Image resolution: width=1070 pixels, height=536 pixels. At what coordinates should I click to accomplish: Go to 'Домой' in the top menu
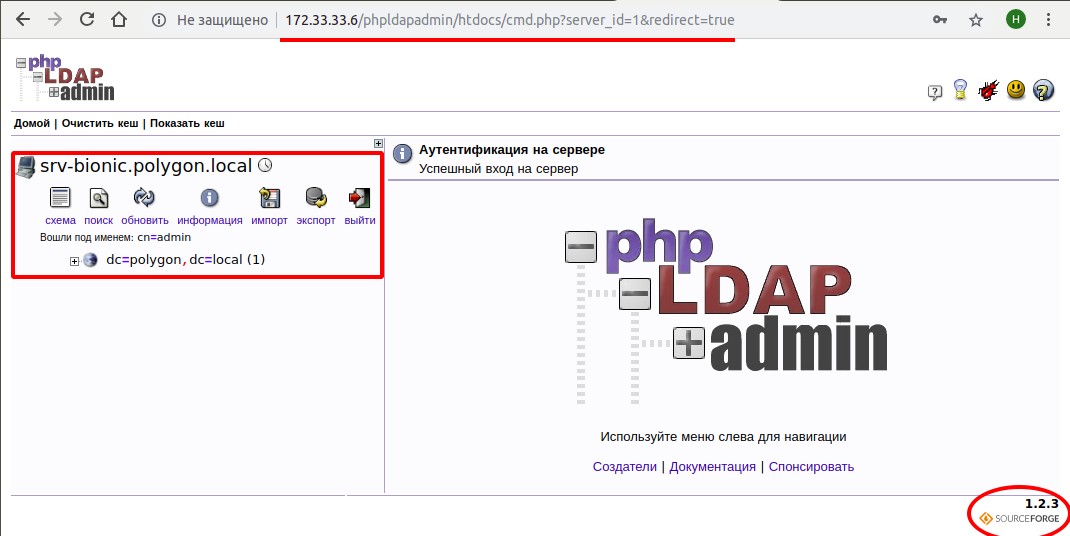tap(32, 124)
